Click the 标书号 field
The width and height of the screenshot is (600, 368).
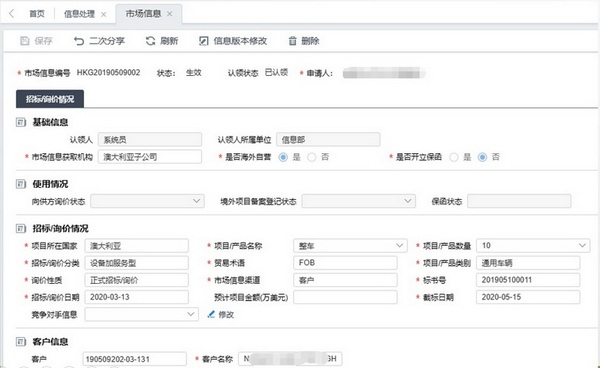pyautogui.click(x=528, y=280)
